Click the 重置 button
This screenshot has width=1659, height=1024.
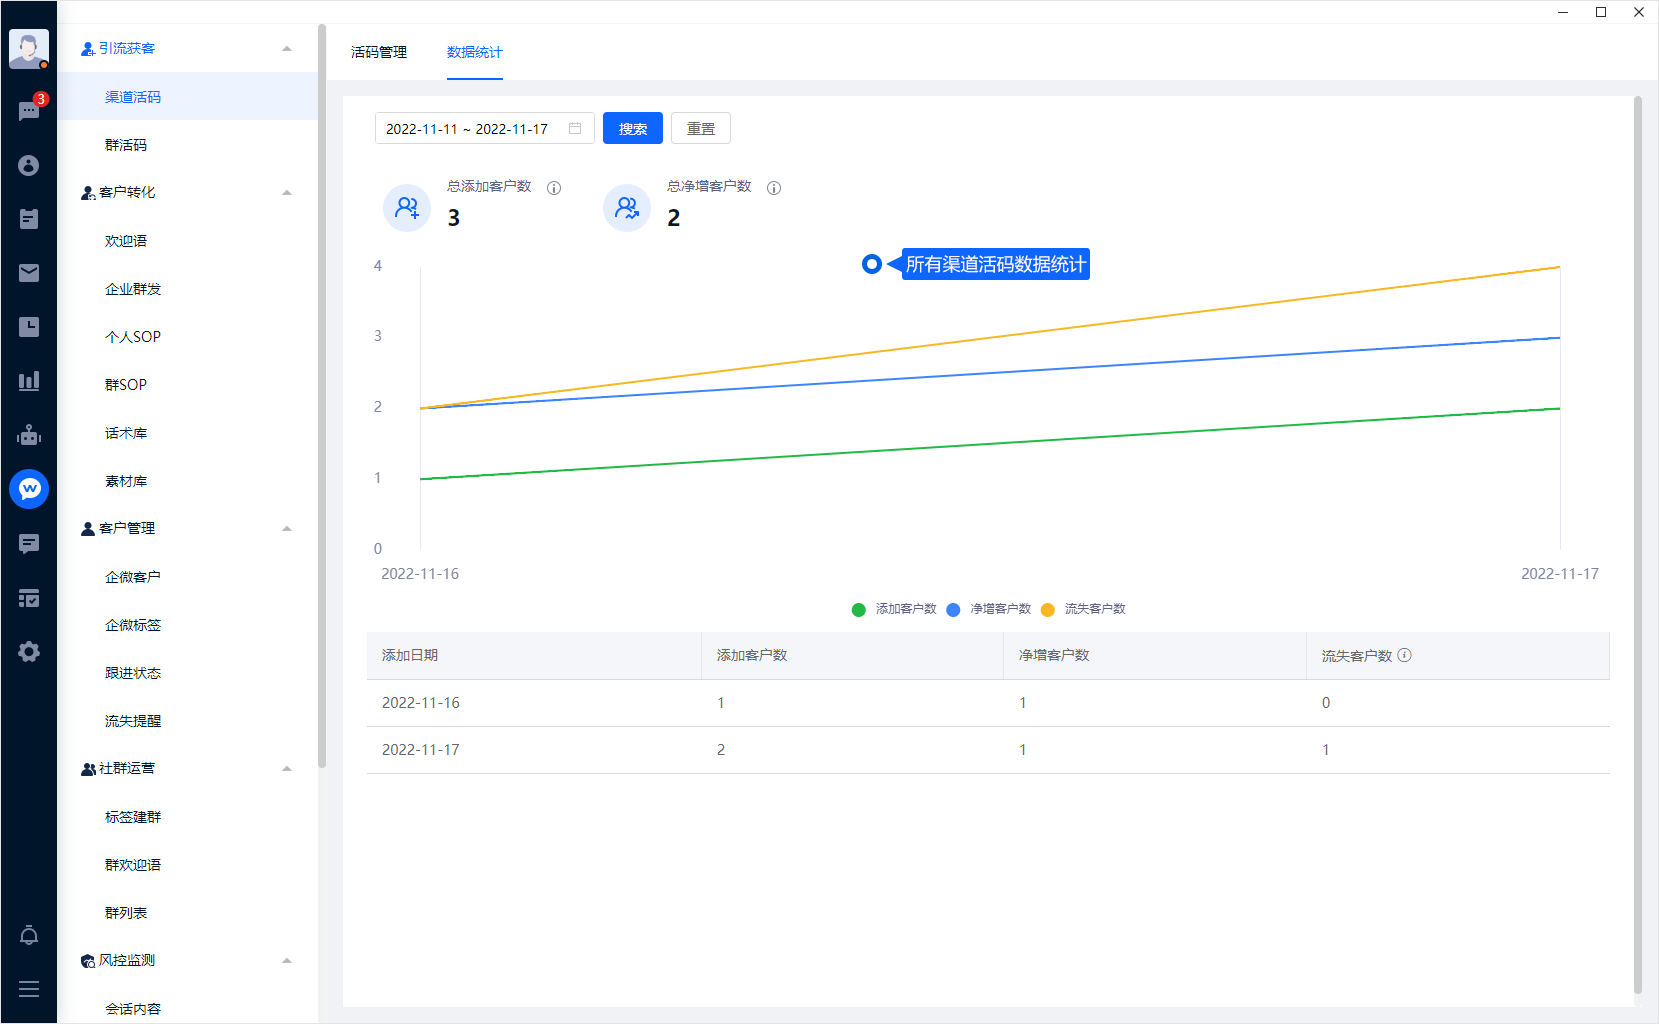pos(701,128)
